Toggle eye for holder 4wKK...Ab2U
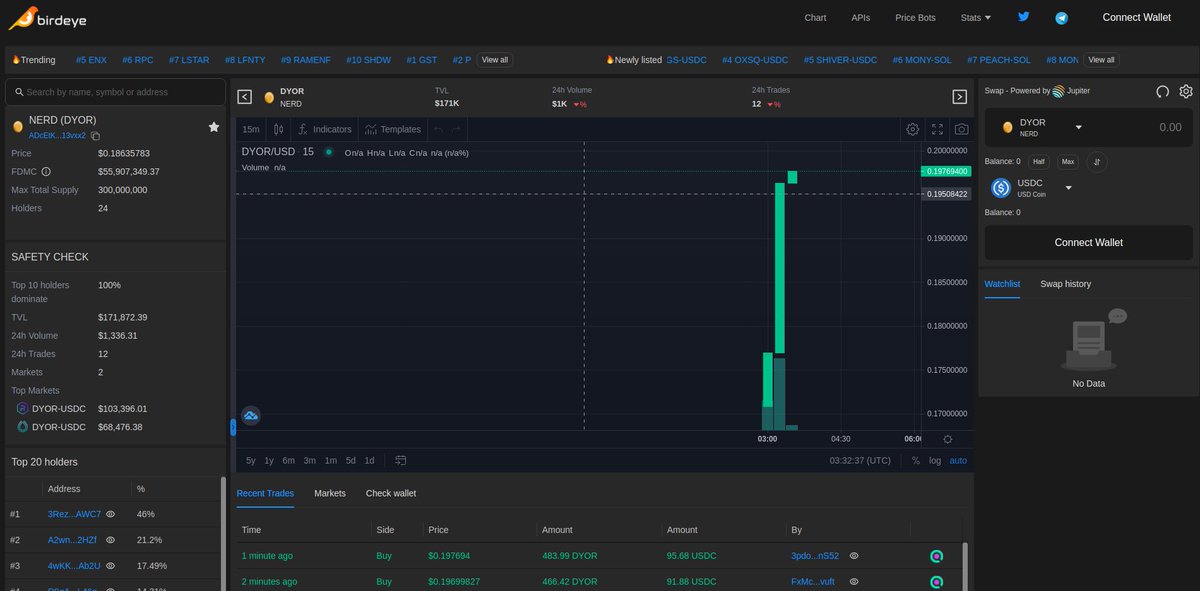This screenshot has width=1200, height=591. coord(110,566)
